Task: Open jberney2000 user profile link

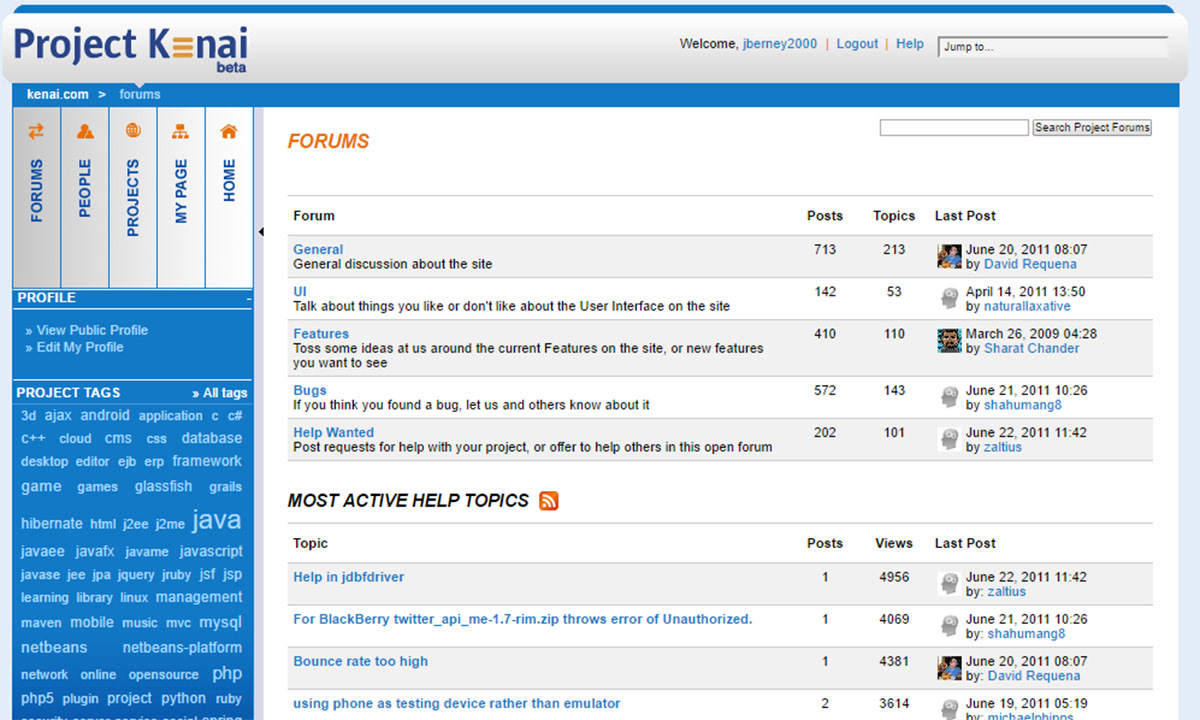Action: point(780,44)
